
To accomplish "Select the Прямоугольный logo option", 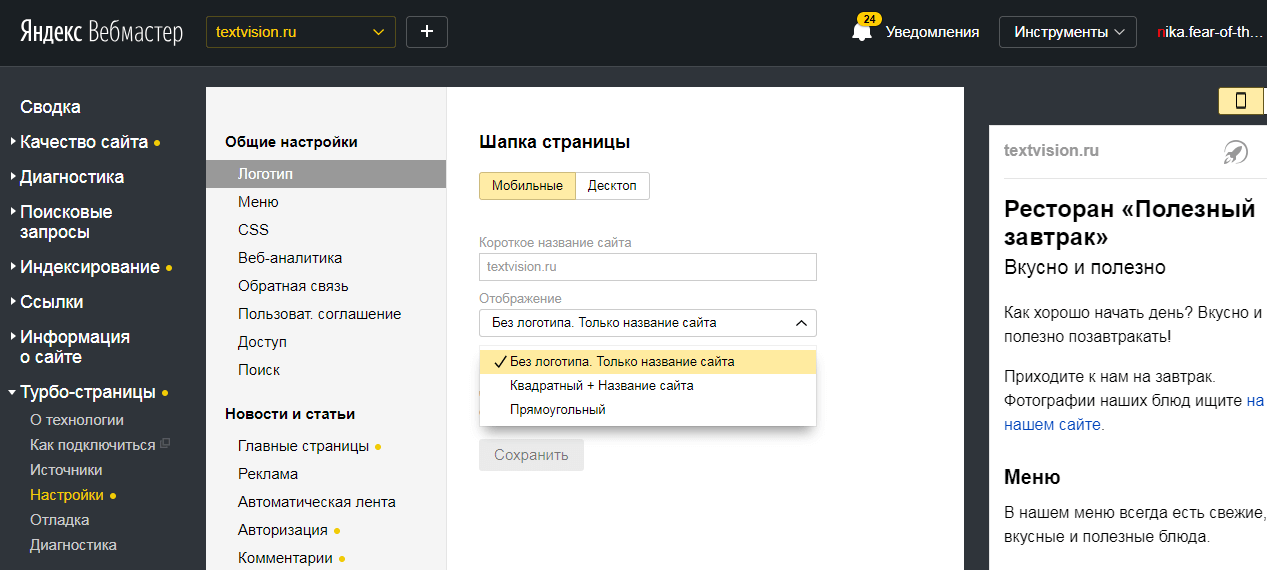I will pyautogui.click(x=557, y=410).
